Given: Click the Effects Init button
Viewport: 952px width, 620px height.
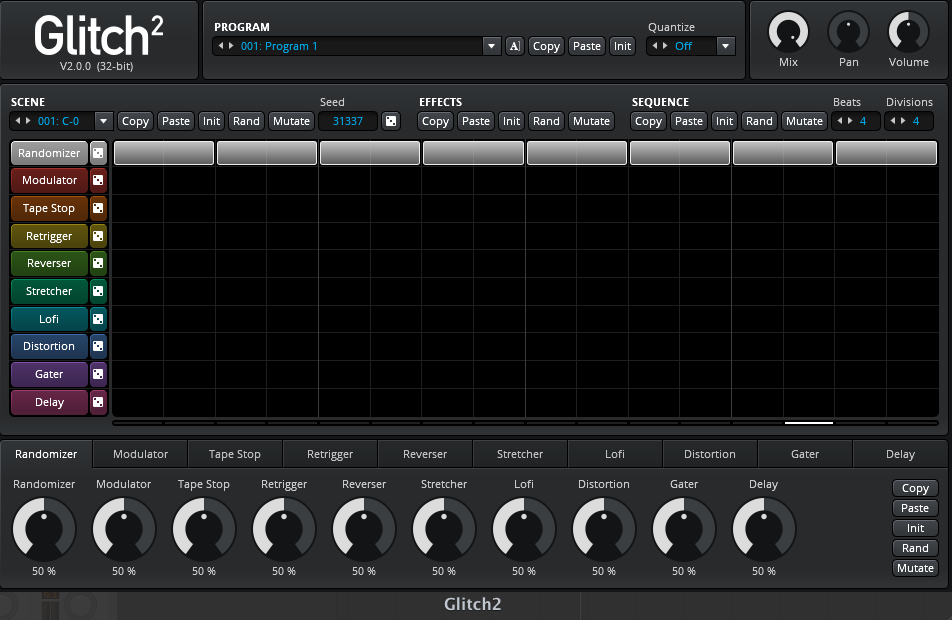Looking at the screenshot, I should pos(511,121).
